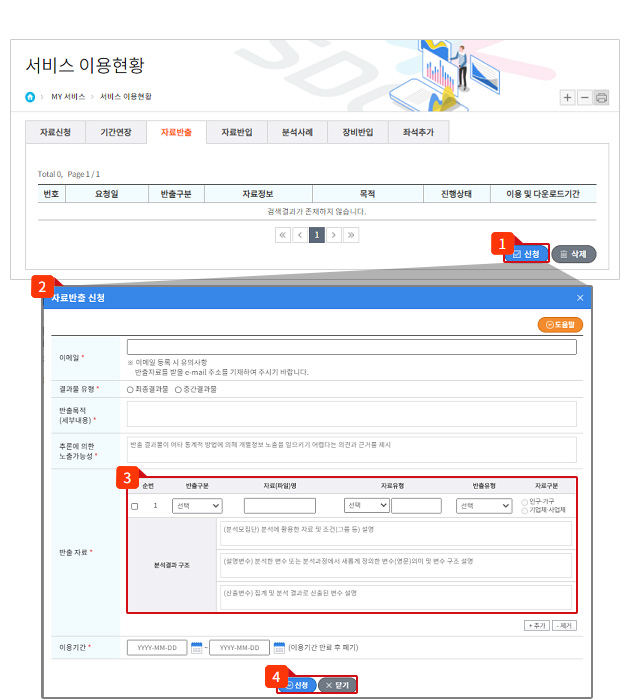Click 서비스 이용현황 breadcrumb link

[125, 96]
